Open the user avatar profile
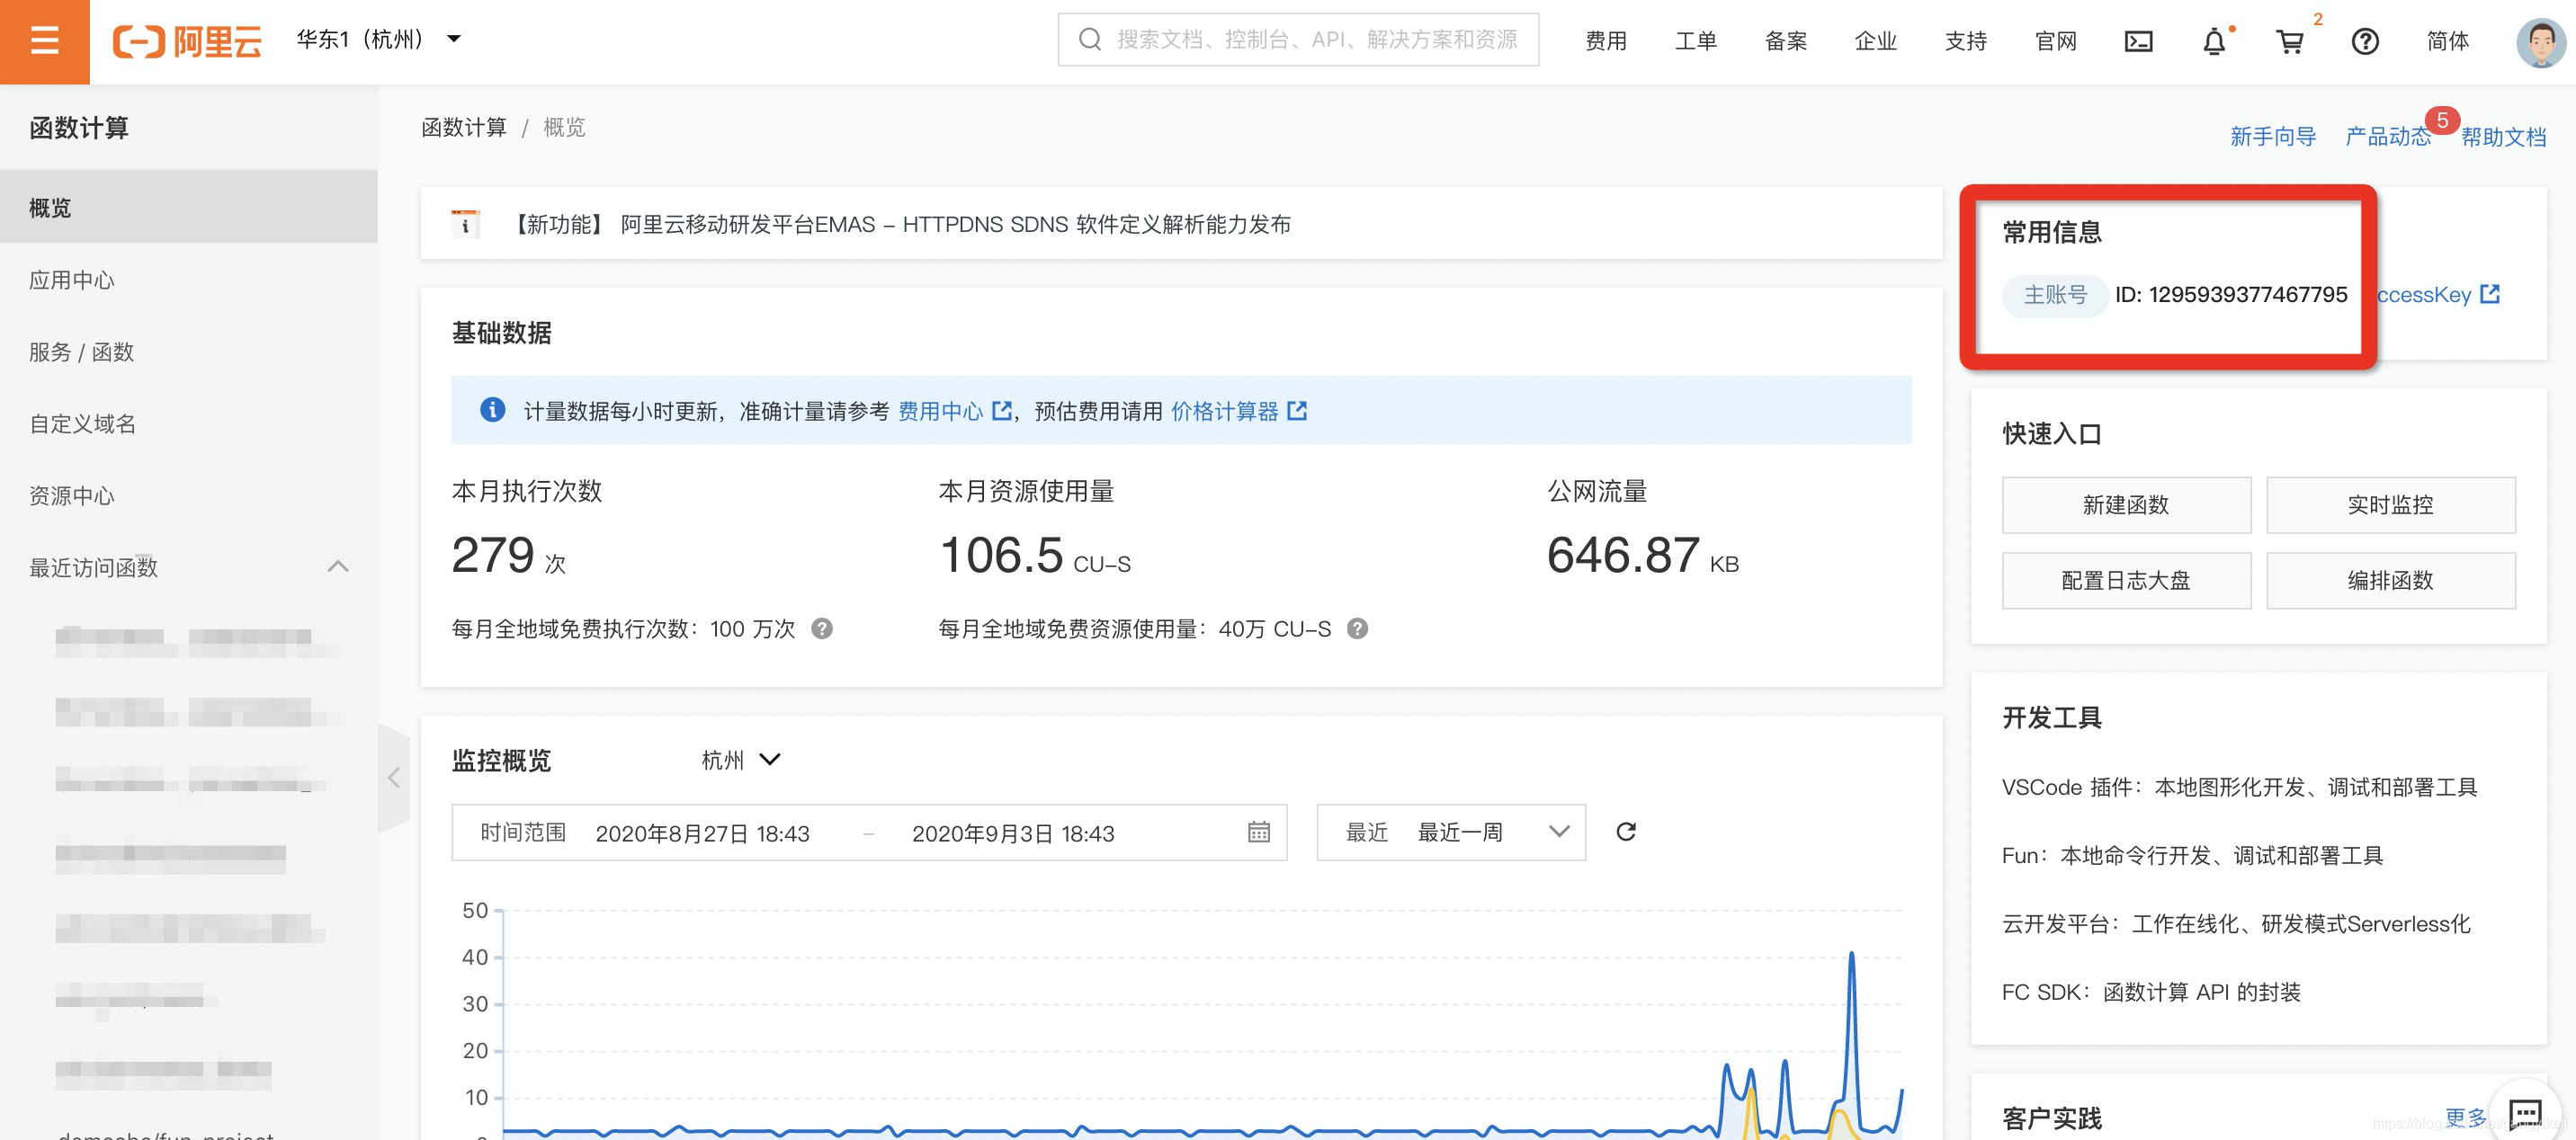The height and width of the screenshot is (1140, 2576). (x=2539, y=41)
